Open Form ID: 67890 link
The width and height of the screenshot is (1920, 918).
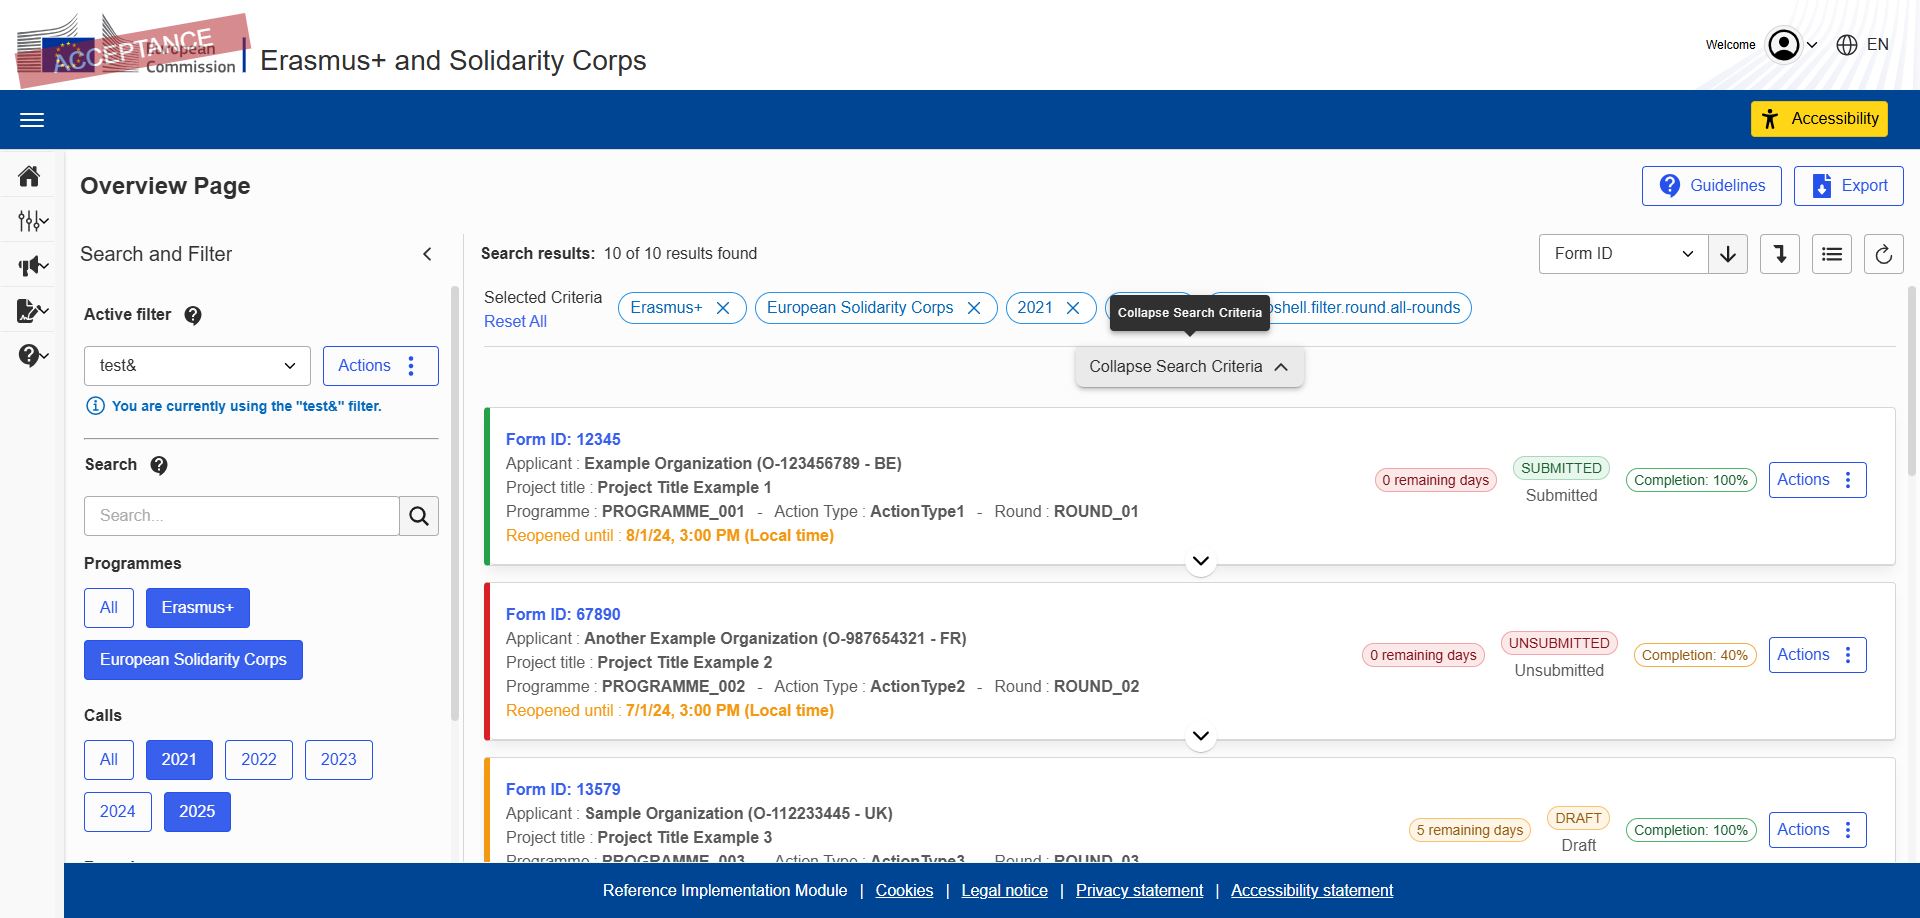(x=563, y=615)
